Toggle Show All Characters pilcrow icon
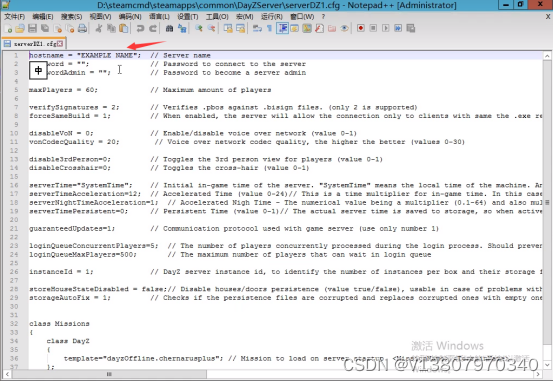Image resolution: width=554 pixels, height=381 pixels. (x=270, y=29)
